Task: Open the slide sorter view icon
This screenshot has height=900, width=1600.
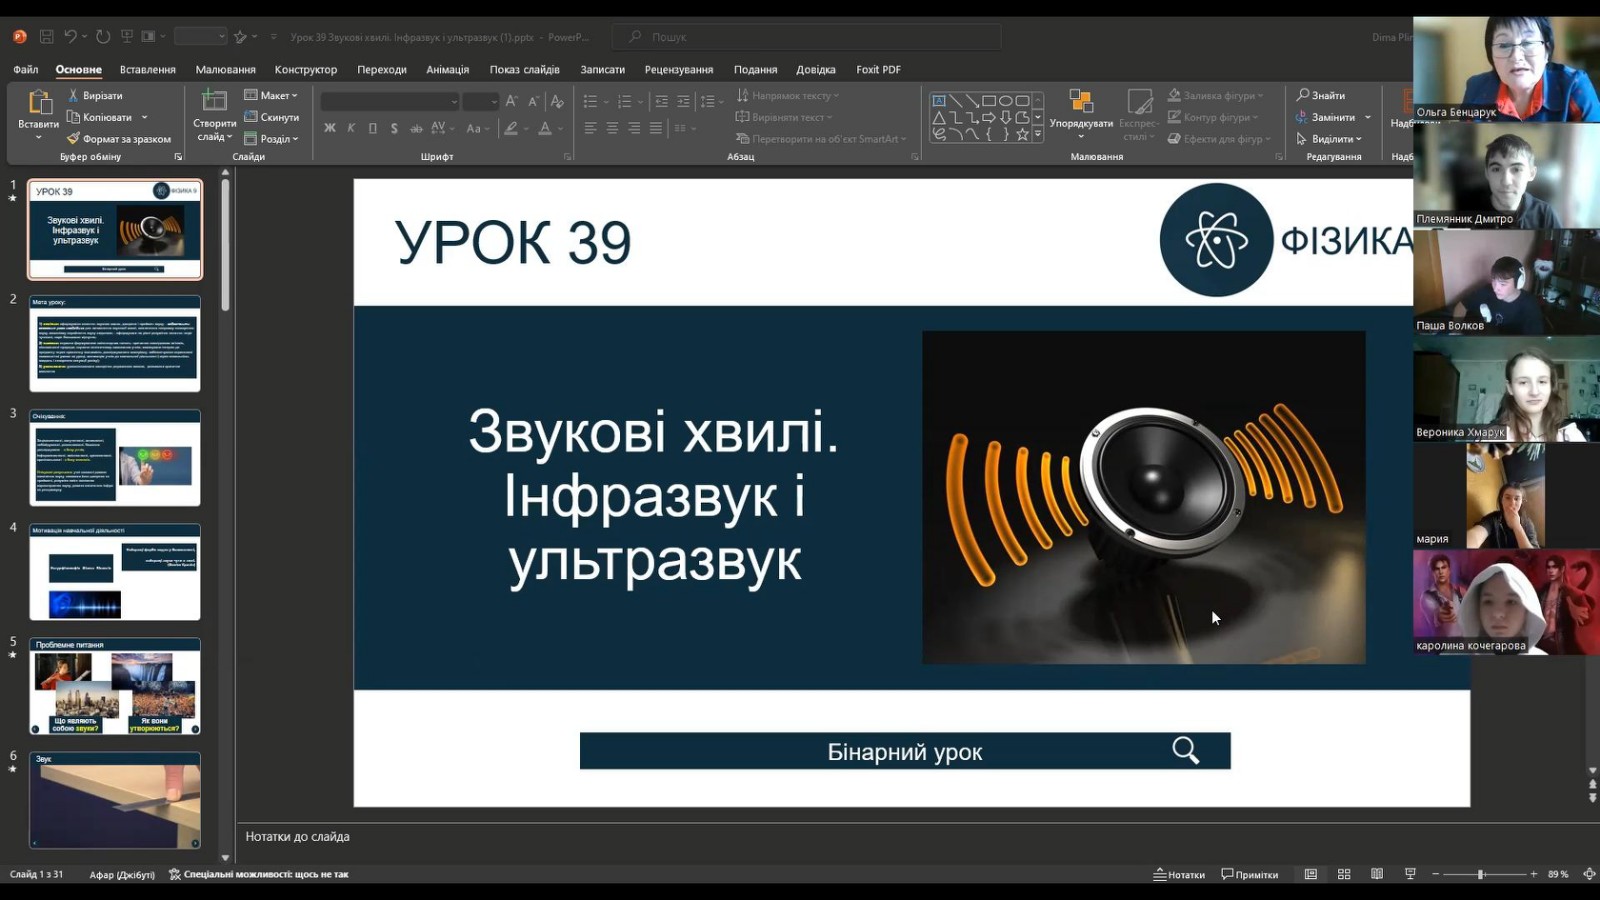Action: 1344,874
